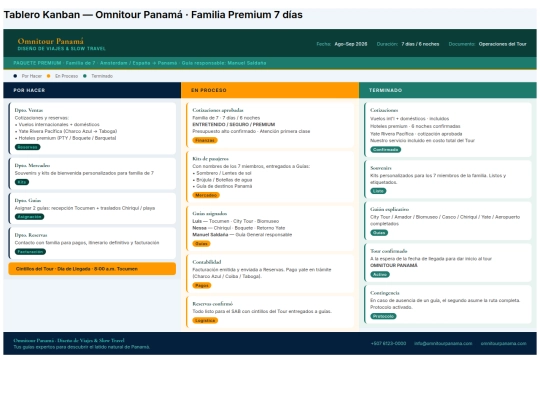Screen dimensions: 540x405
Task: Click the Kits tag on Dpto. Mercadeo card
Action: (22, 182)
